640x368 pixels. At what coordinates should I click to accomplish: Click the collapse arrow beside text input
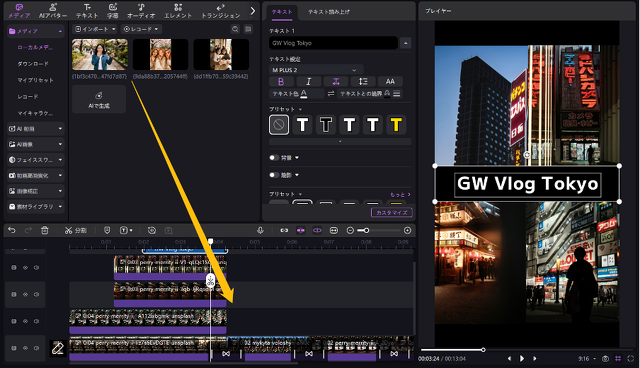[405, 43]
